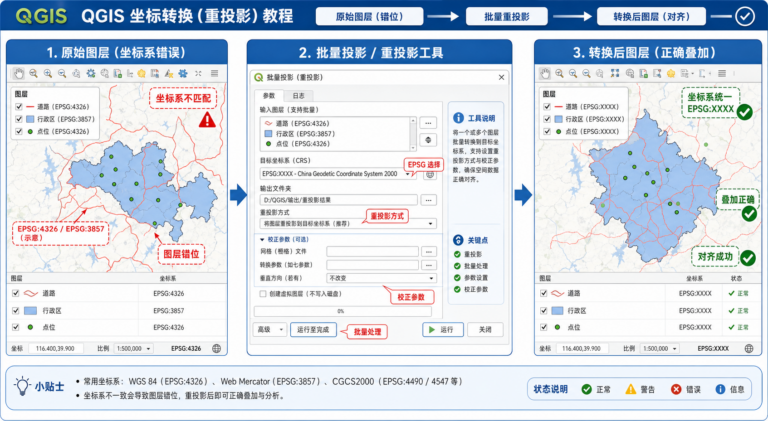The image size is (768, 421).
Task: Click the lock icon beside 关键点
Action: (x=458, y=240)
